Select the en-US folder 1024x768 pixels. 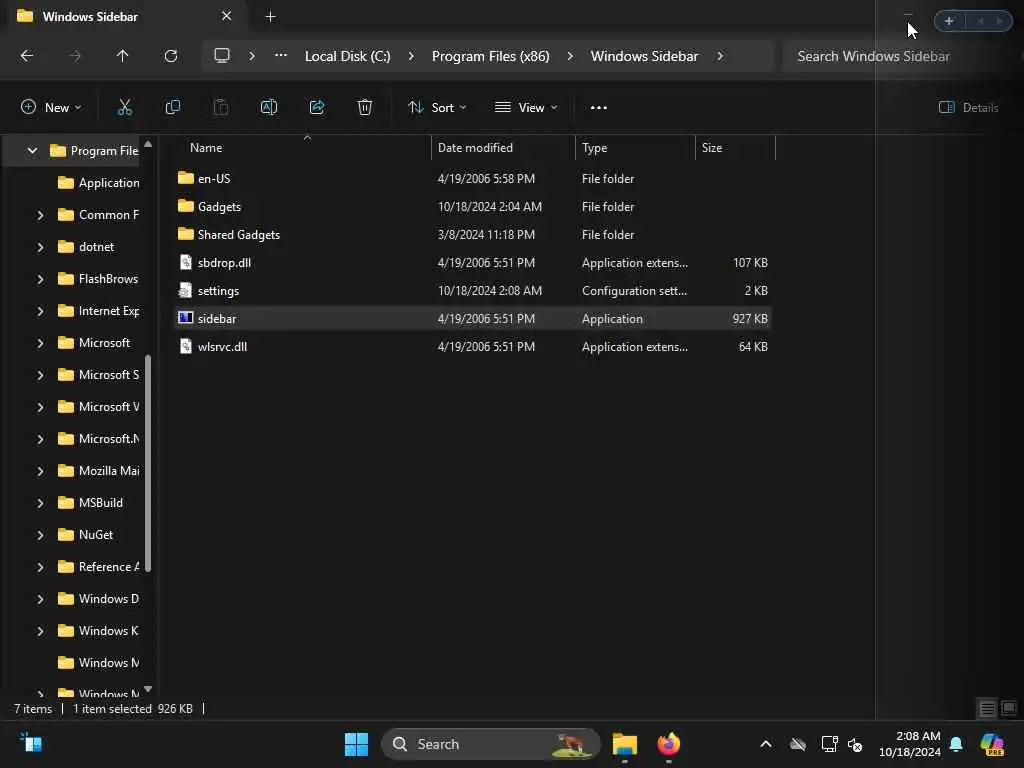click(x=473, y=178)
